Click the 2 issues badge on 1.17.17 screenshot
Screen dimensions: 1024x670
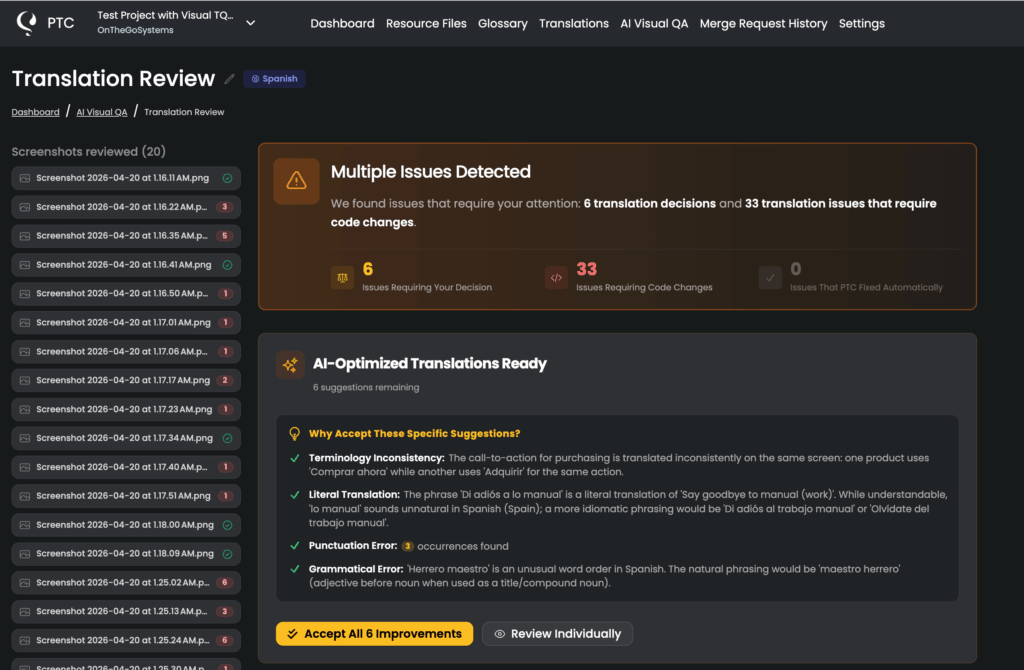(x=225, y=380)
